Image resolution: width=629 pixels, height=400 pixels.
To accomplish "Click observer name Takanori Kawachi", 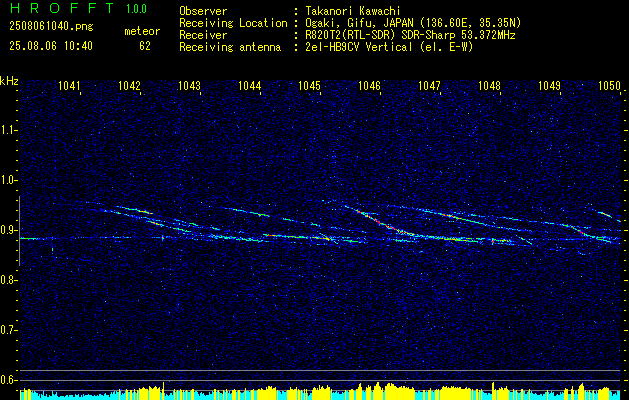I will click(353, 12).
